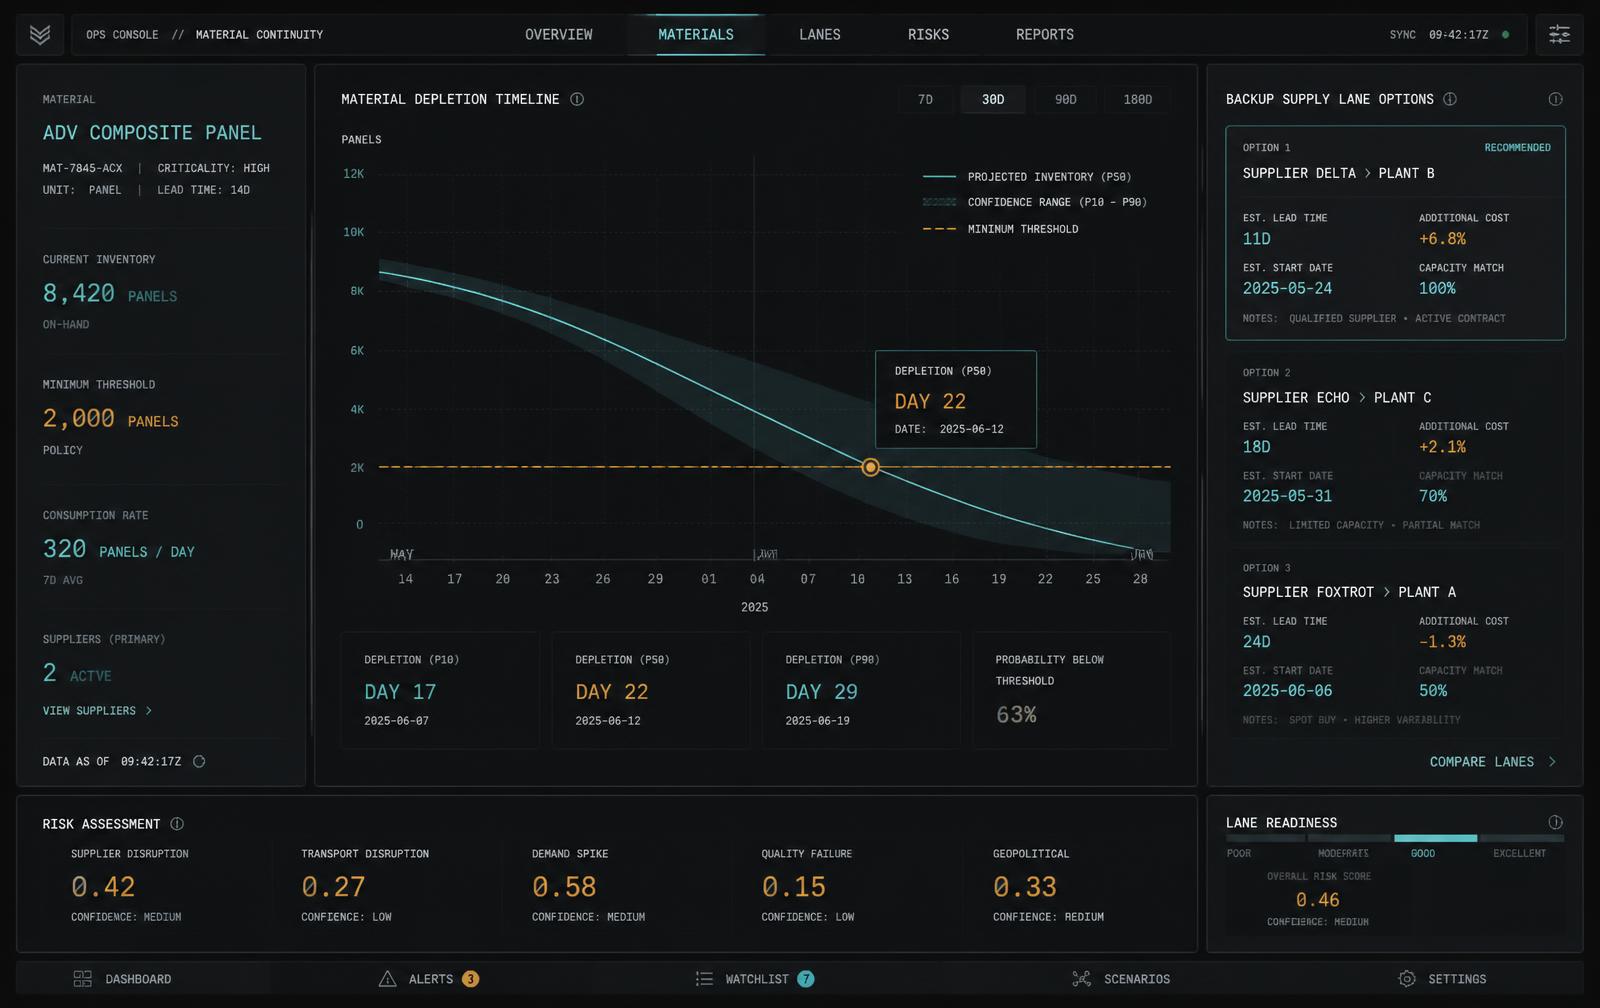This screenshot has height=1008, width=1600.
Task: Open Alerts in bottom bar
Action: (429, 979)
